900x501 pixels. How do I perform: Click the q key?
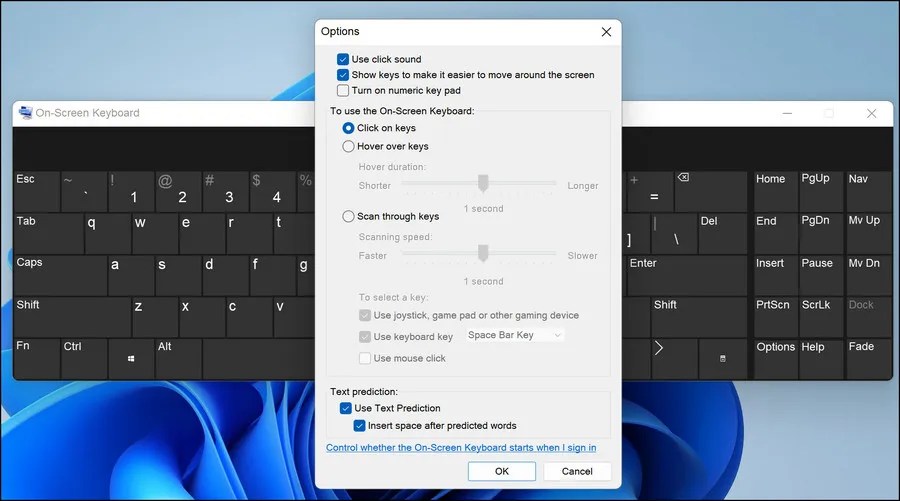(x=107, y=233)
